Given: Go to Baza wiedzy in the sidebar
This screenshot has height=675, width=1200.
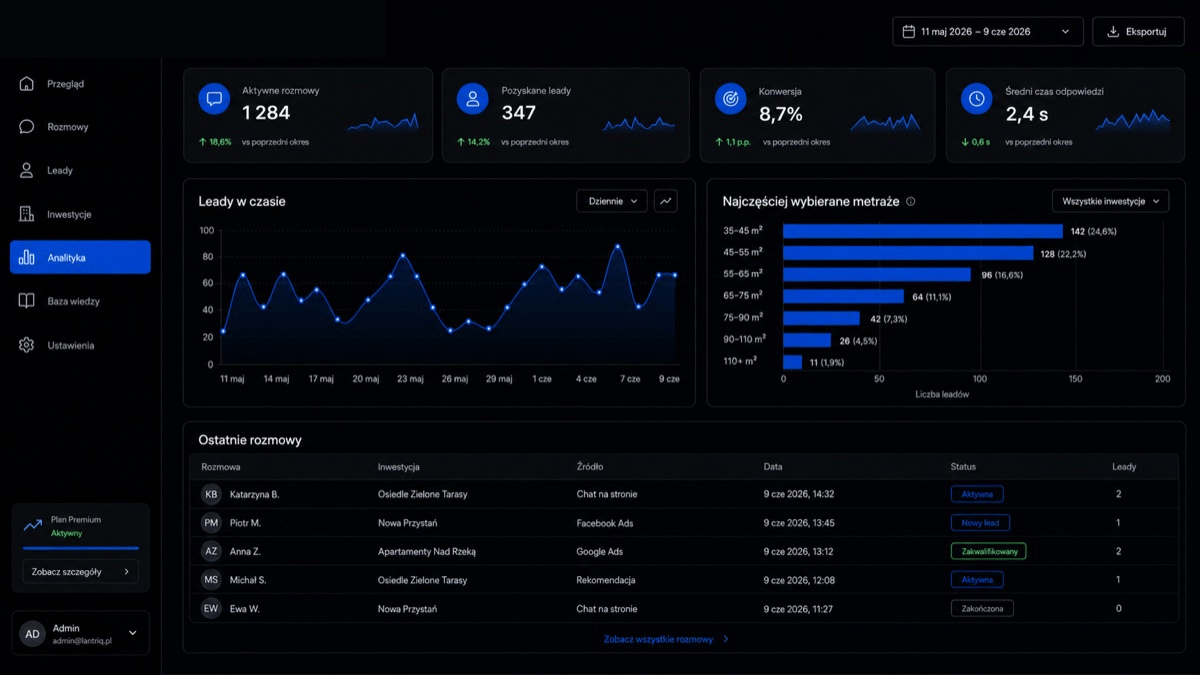Looking at the screenshot, I should tap(80, 301).
